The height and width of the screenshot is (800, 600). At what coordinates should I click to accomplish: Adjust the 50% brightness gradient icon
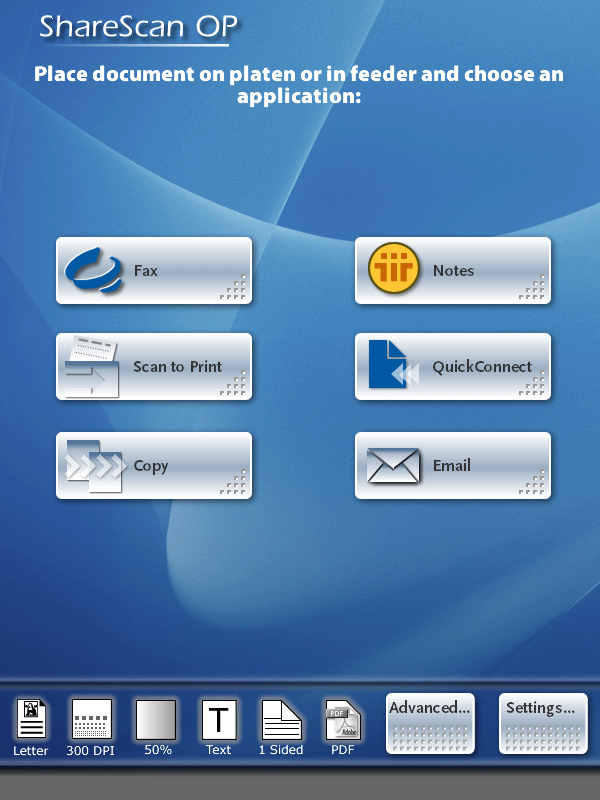(156, 719)
